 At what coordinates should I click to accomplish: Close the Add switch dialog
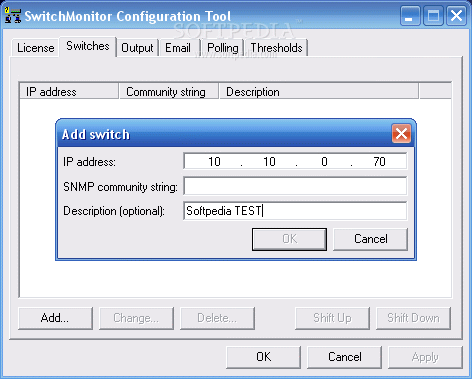click(x=401, y=134)
